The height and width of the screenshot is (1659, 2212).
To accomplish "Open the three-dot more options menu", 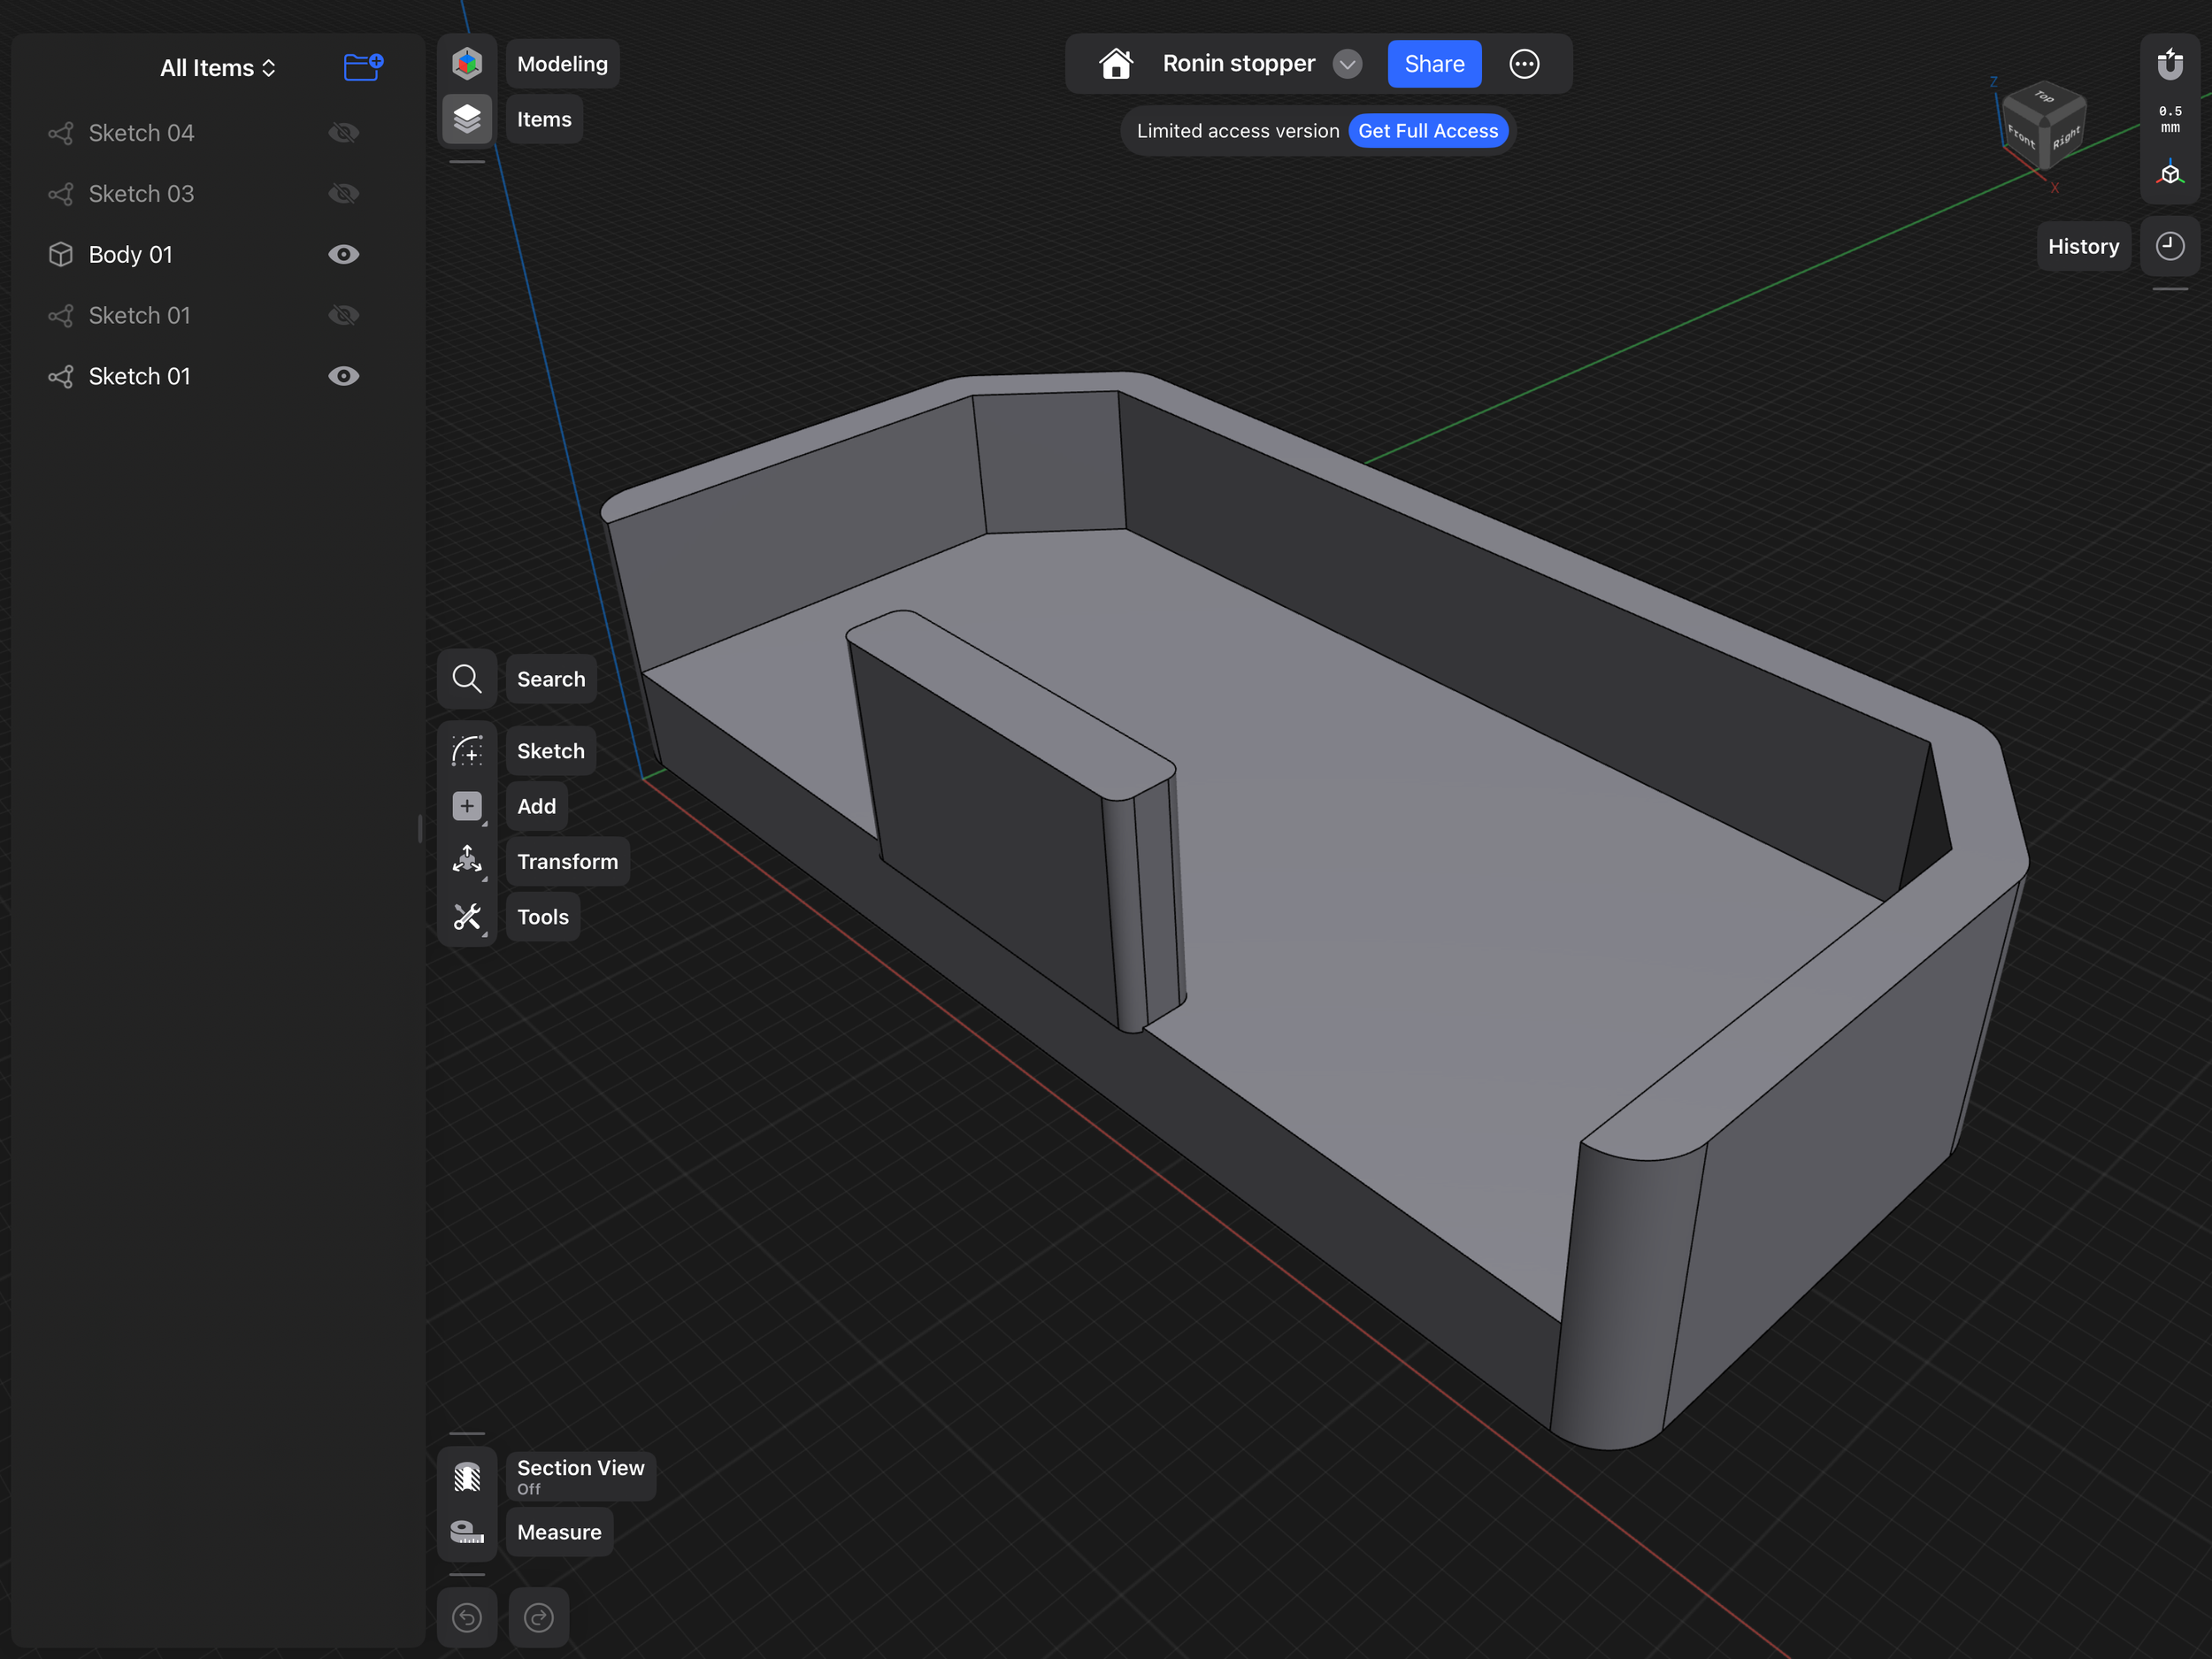I will point(1524,63).
